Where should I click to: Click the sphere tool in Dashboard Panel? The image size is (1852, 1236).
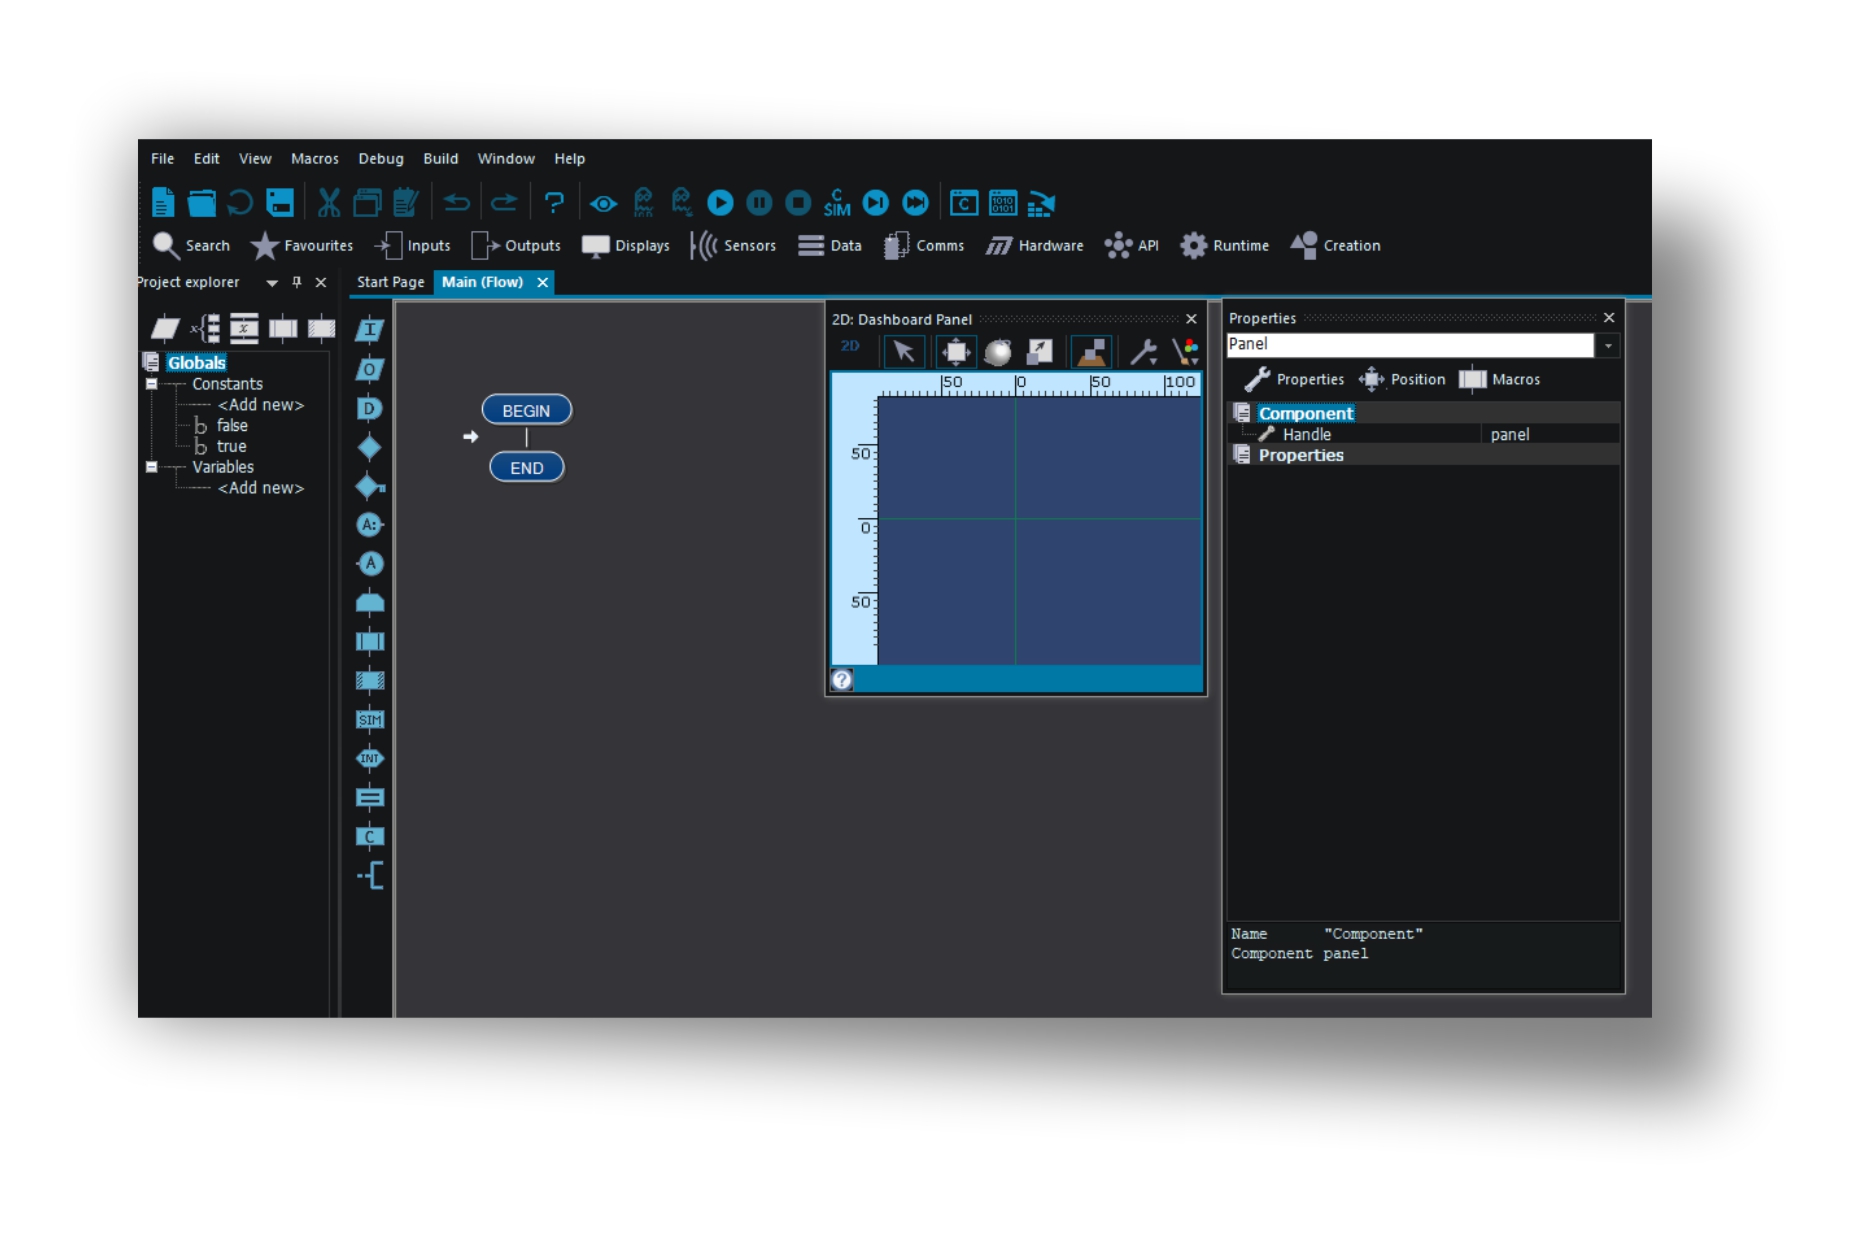coord(998,352)
